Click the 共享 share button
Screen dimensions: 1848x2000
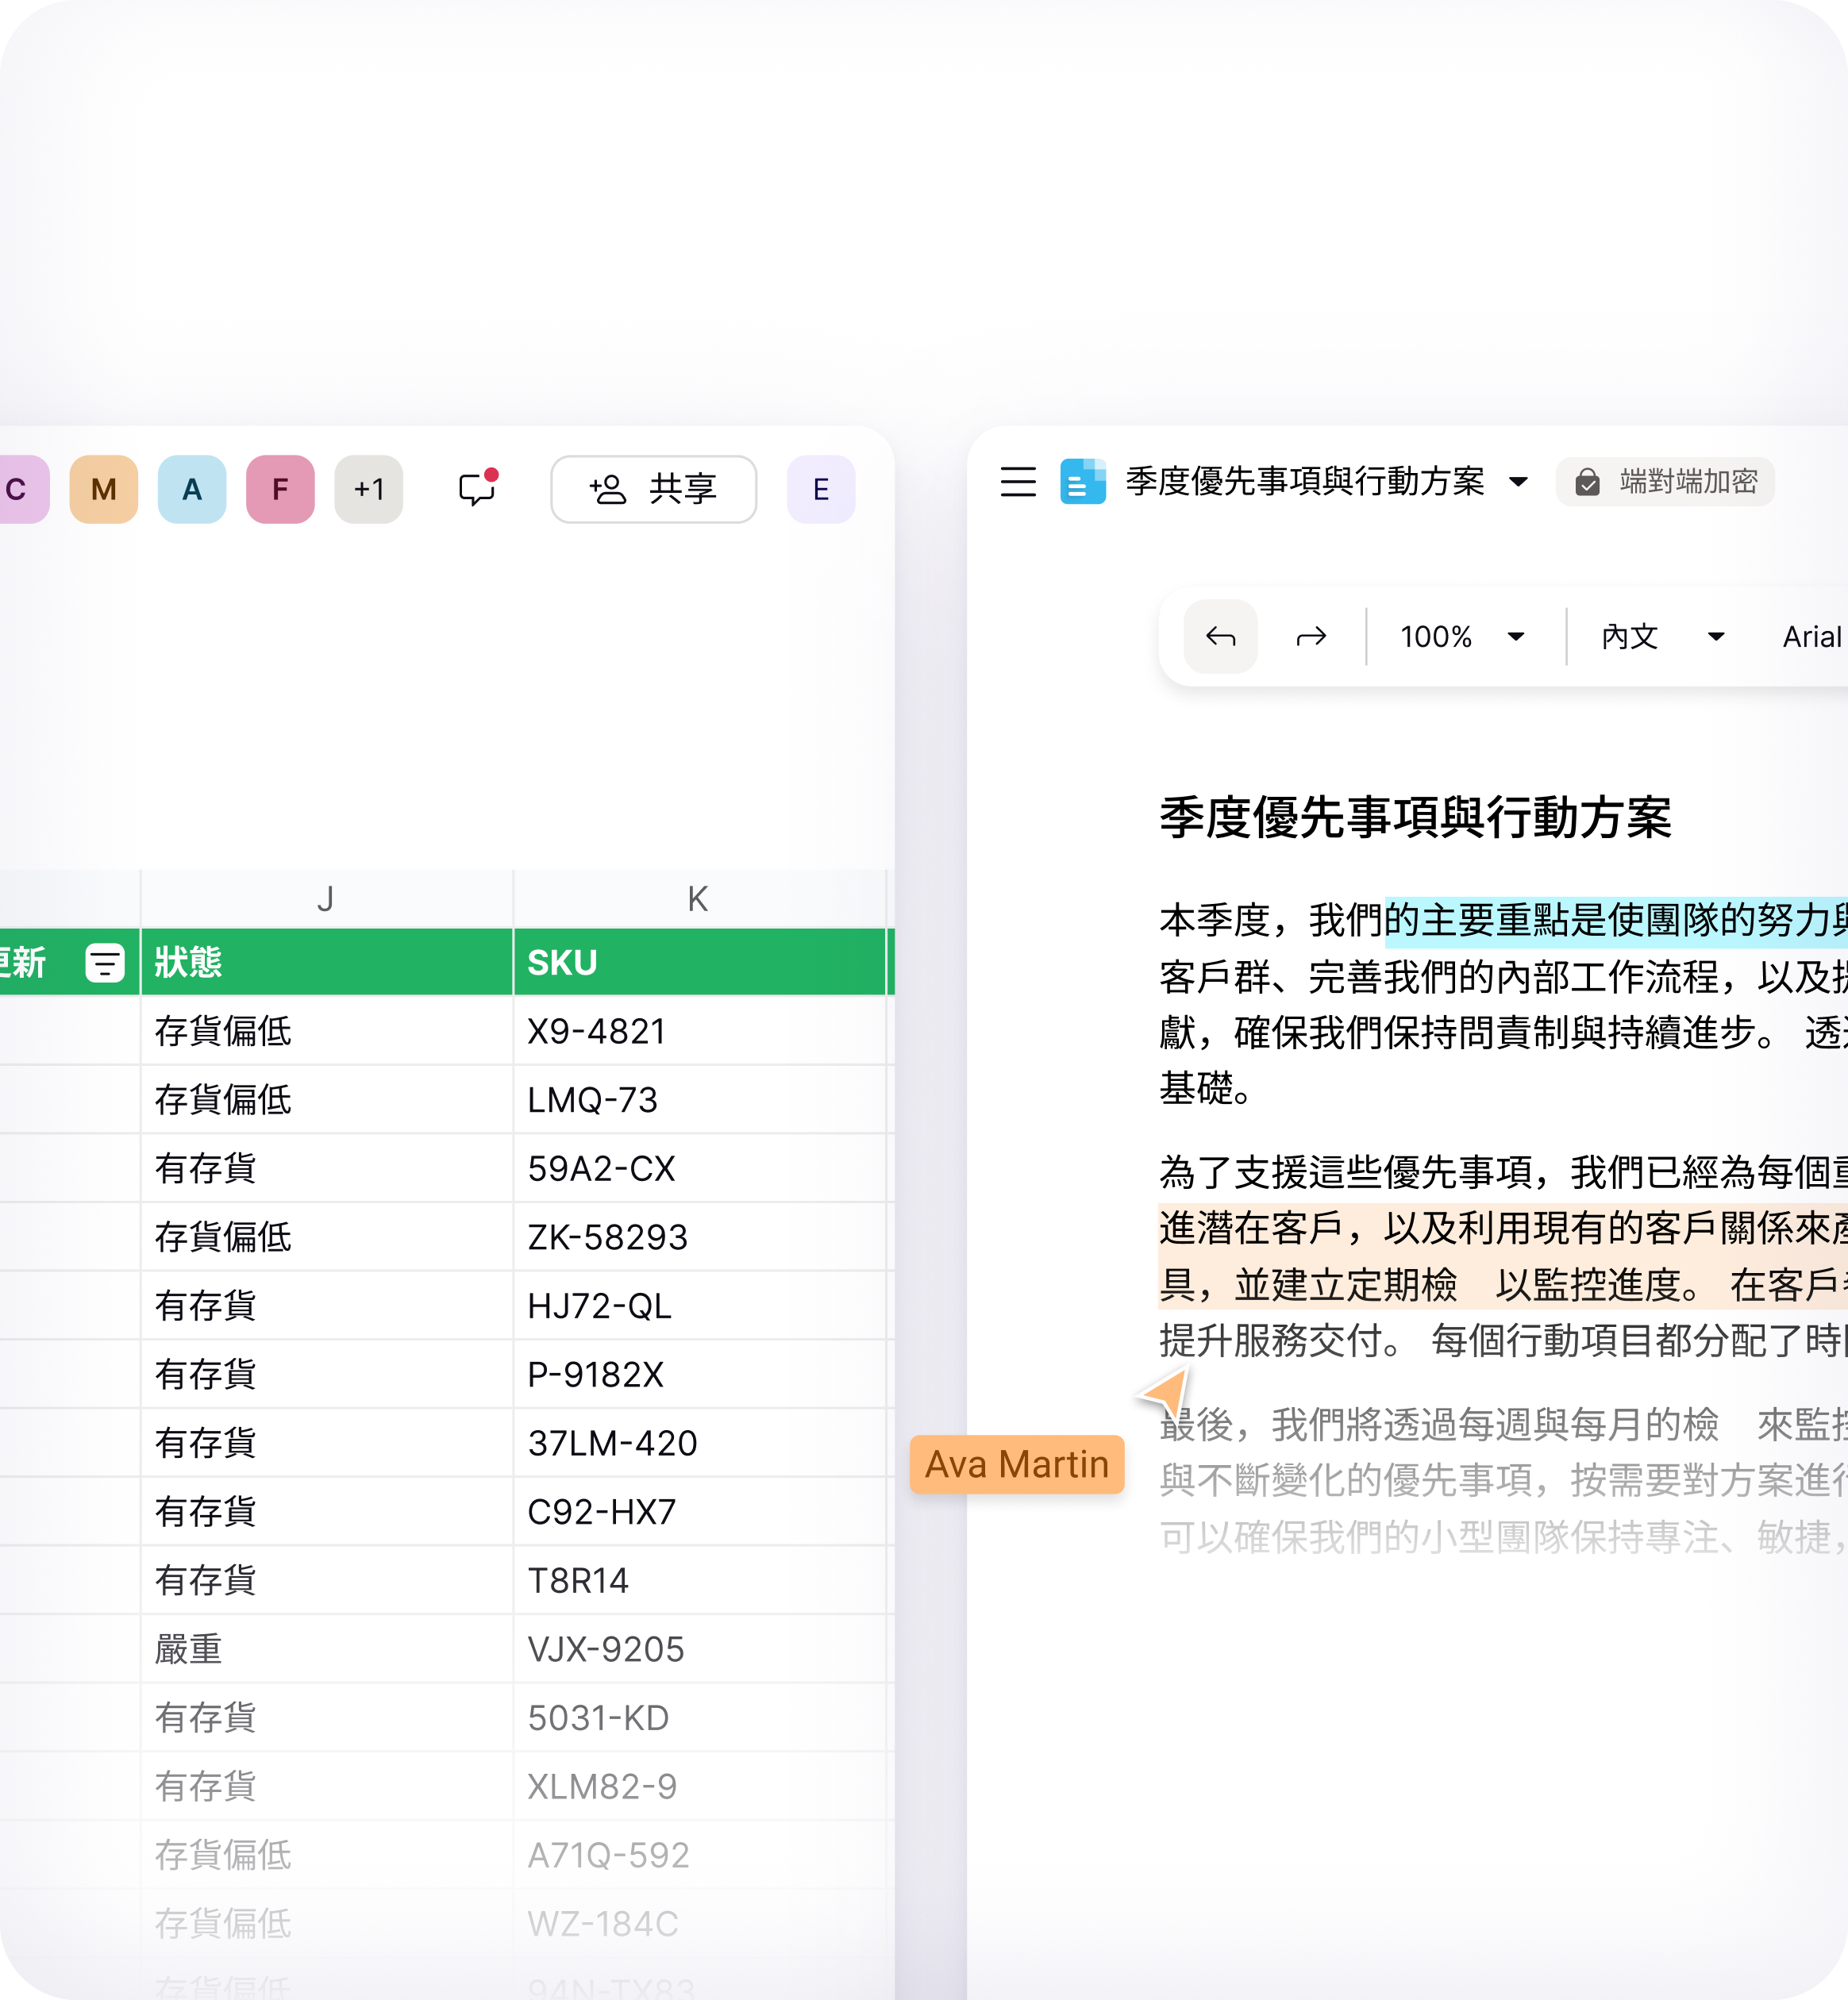pyautogui.click(x=654, y=489)
